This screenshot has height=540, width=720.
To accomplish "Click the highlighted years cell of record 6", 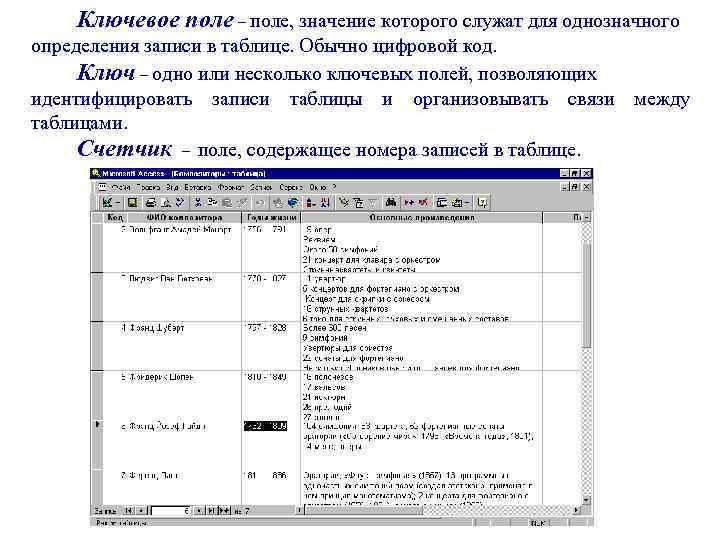I will coord(265,426).
